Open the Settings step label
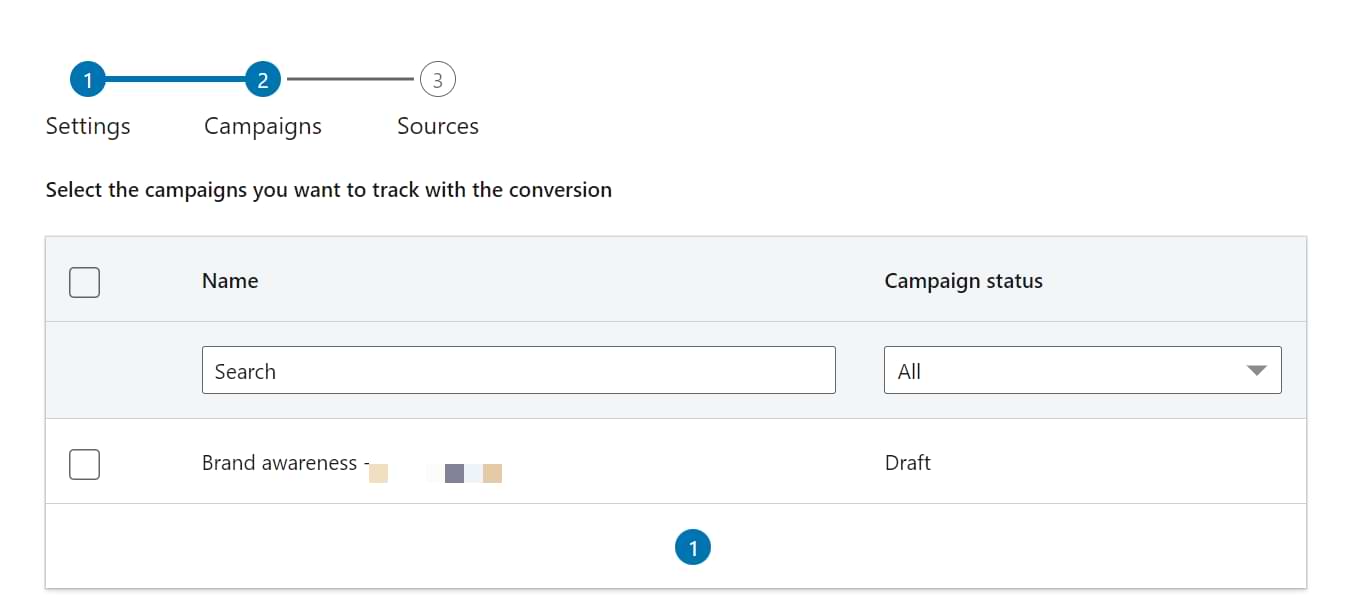This screenshot has height=614, width=1350. pyautogui.click(x=88, y=126)
